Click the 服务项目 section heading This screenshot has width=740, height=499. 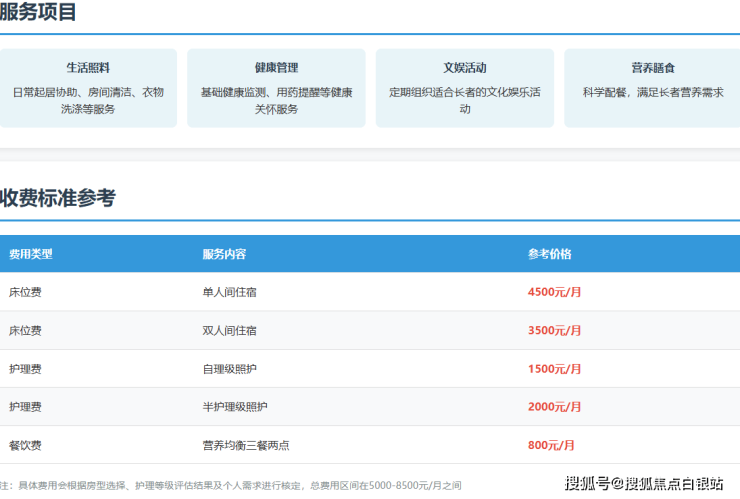point(38,13)
